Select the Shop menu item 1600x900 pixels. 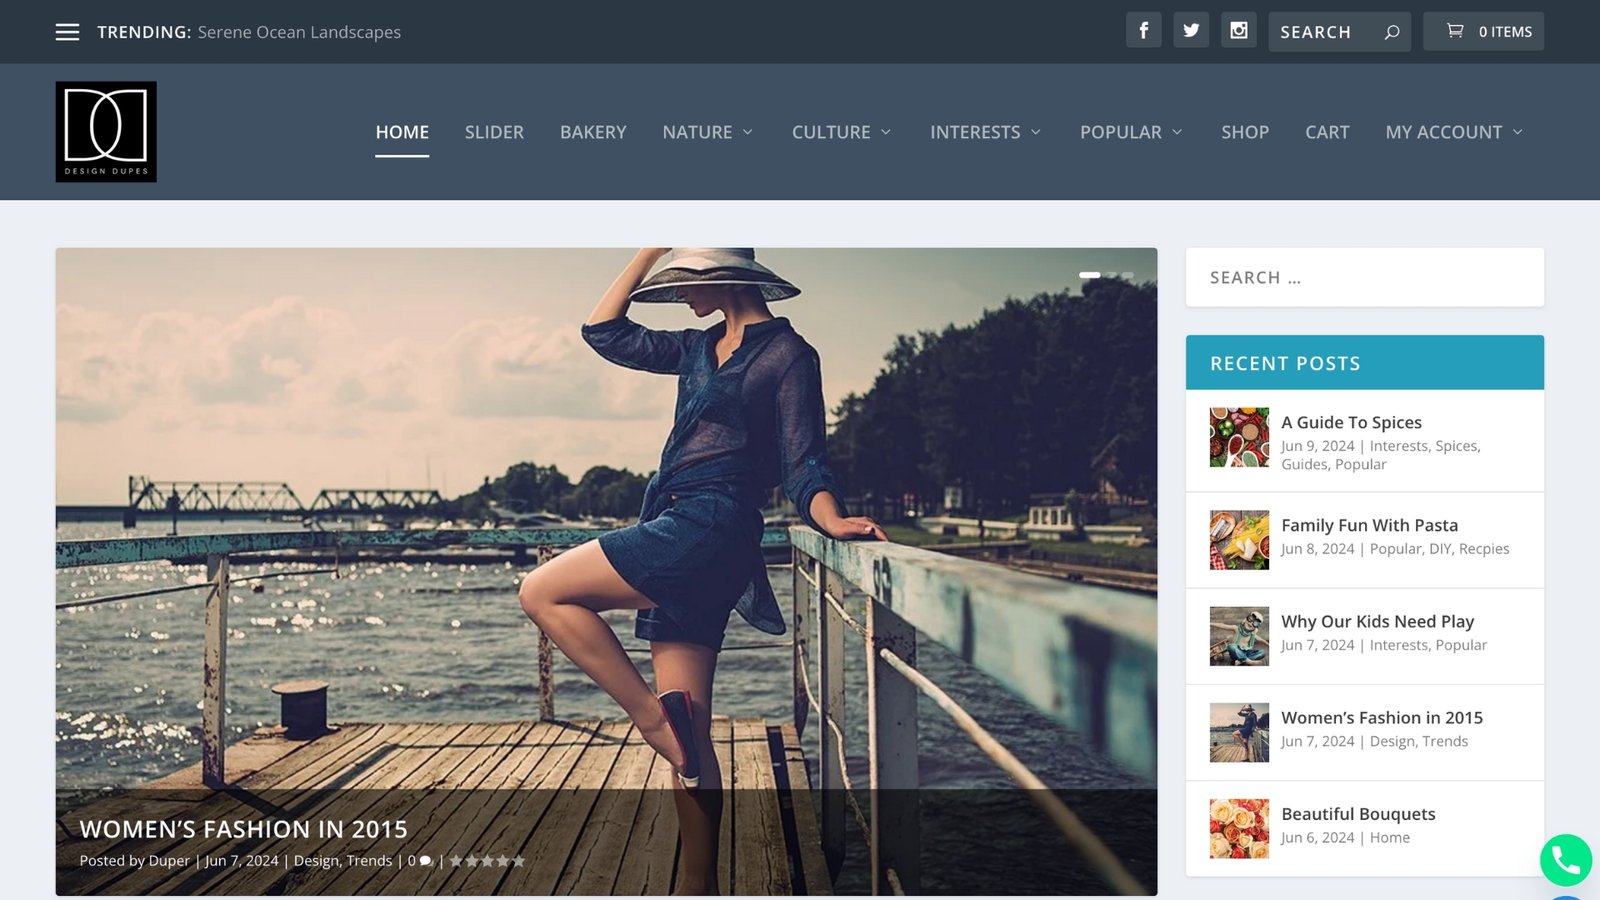pos(1244,132)
